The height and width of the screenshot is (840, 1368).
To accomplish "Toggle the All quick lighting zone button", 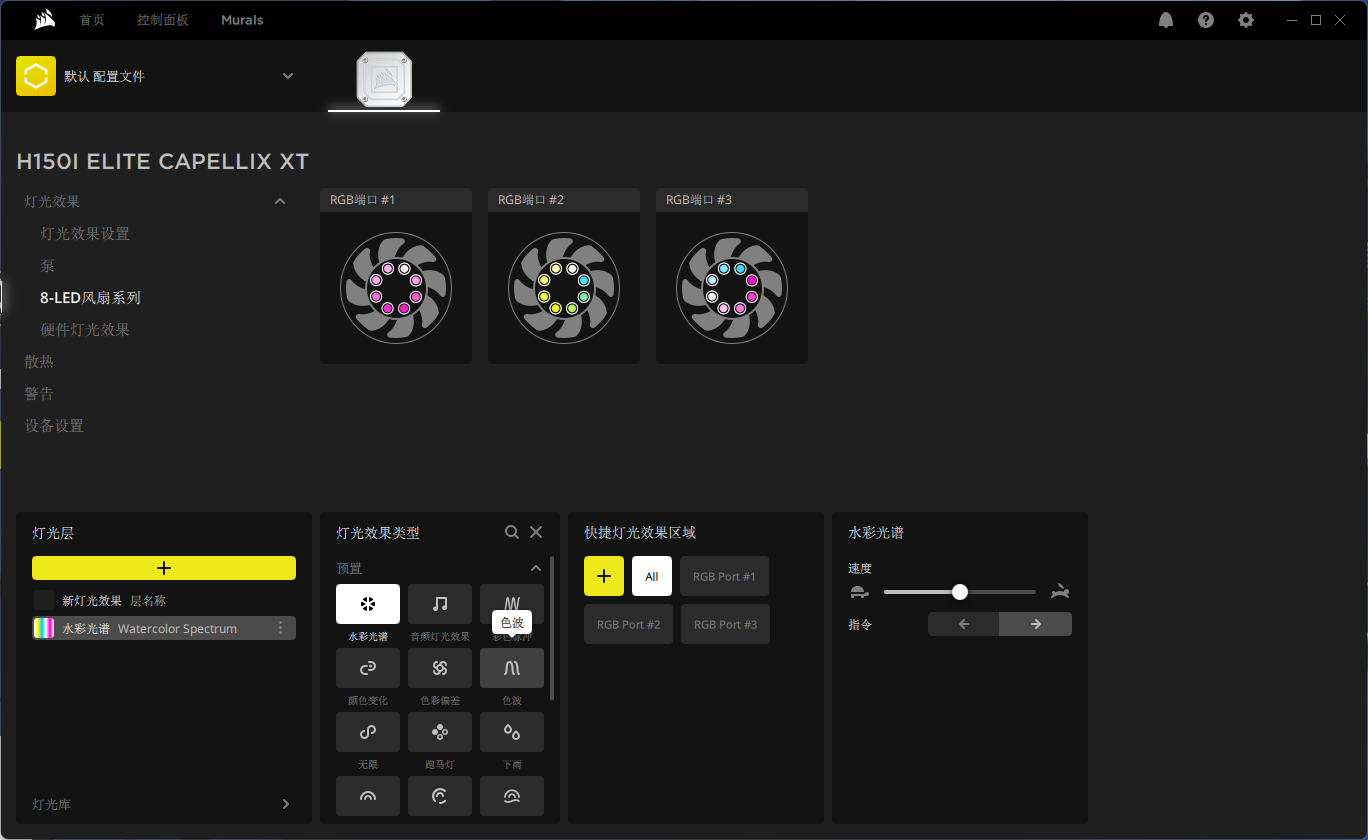I will [x=651, y=576].
